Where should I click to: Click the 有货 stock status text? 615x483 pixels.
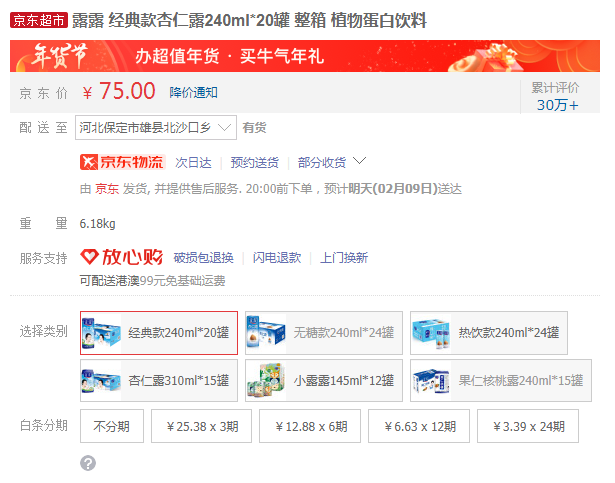pos(254,128)
